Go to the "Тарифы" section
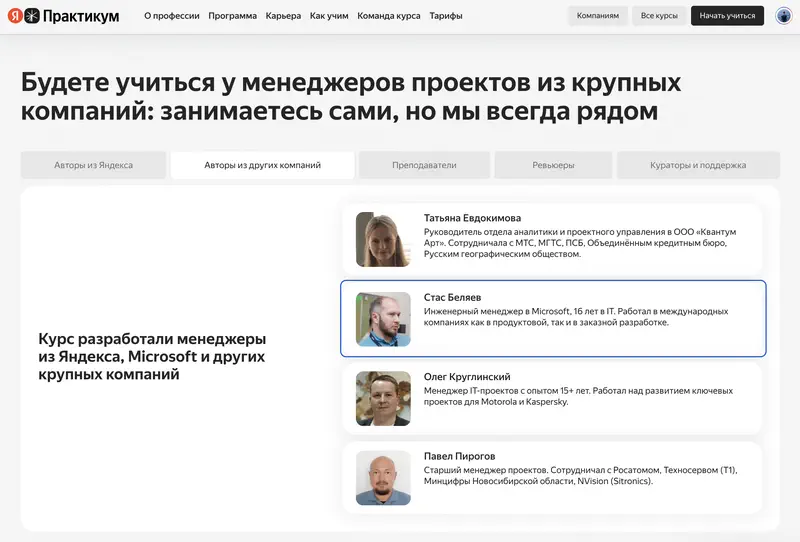 (x=446, y=16)
